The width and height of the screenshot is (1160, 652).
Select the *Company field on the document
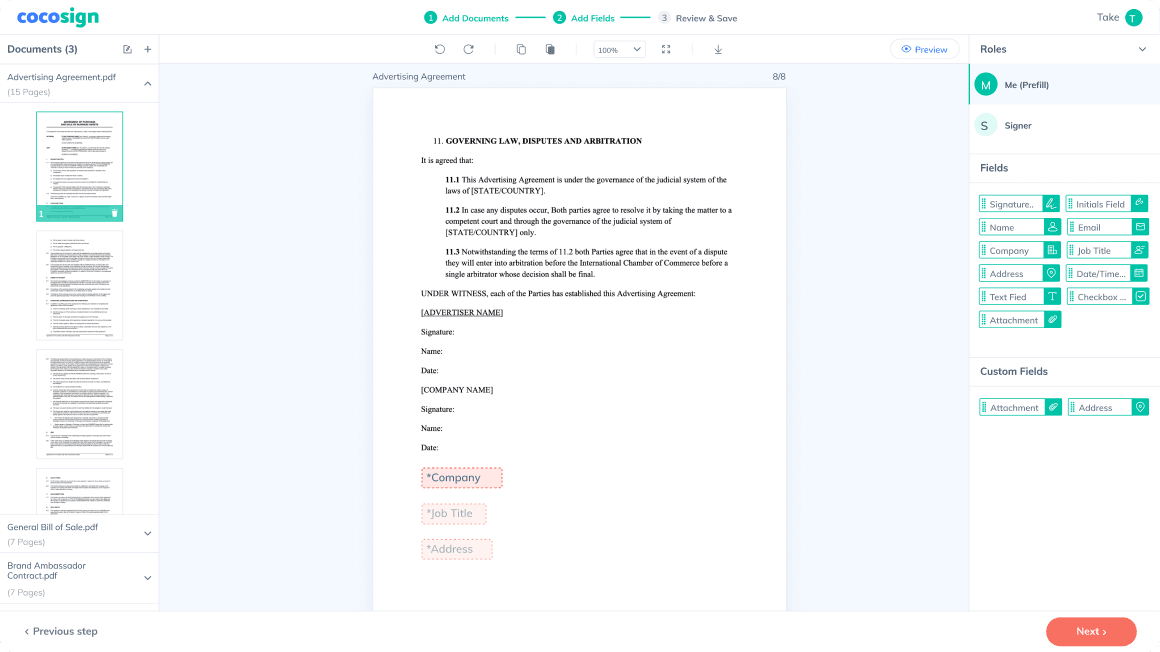click(461, 478)
